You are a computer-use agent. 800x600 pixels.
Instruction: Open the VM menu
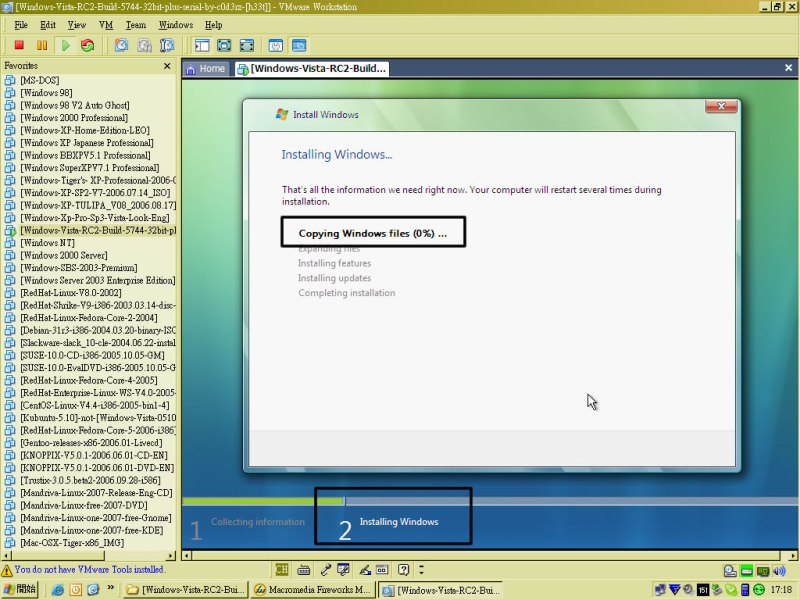coord(106,25)
